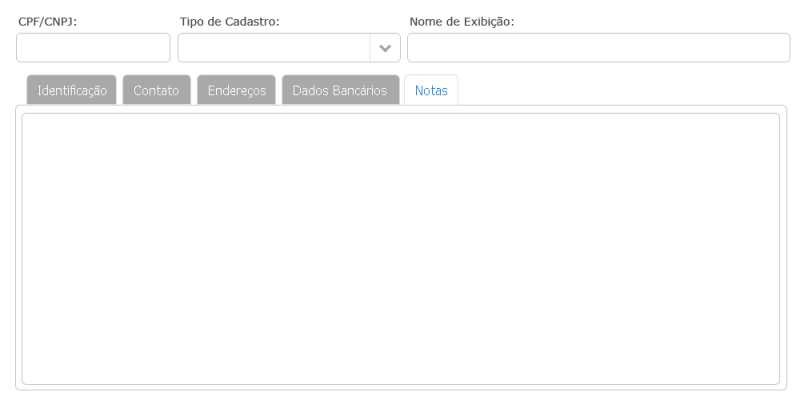
Task: Click the Tipo de Cadastro label
Action: pyautogui.click(x=229, y=22)
